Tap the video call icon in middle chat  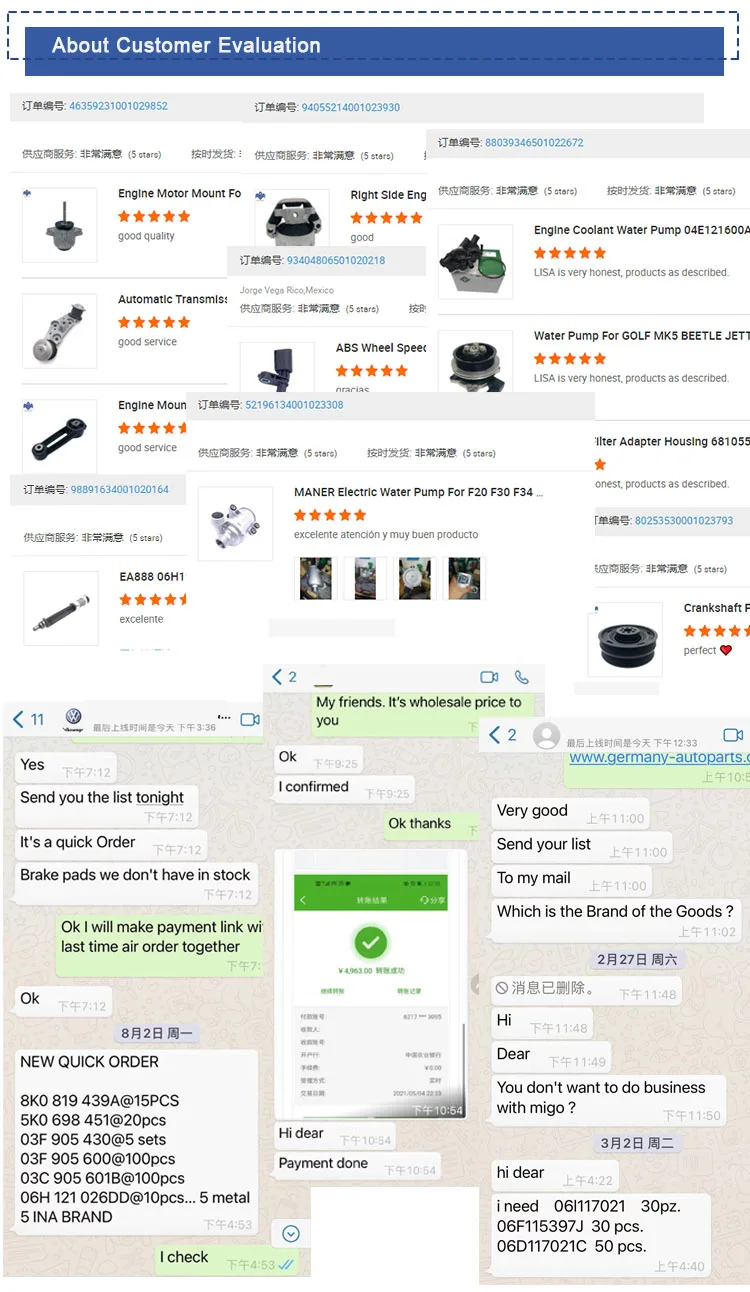click(x=489, y=677)
